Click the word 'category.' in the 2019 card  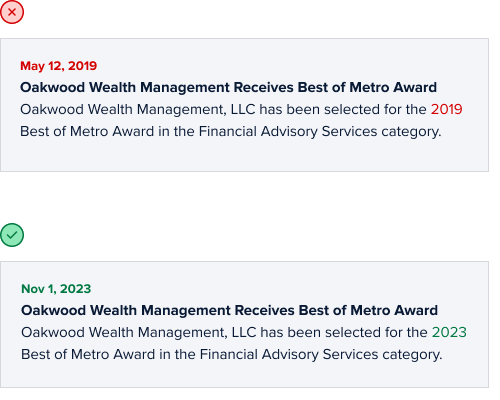click(x=411, y=132)
